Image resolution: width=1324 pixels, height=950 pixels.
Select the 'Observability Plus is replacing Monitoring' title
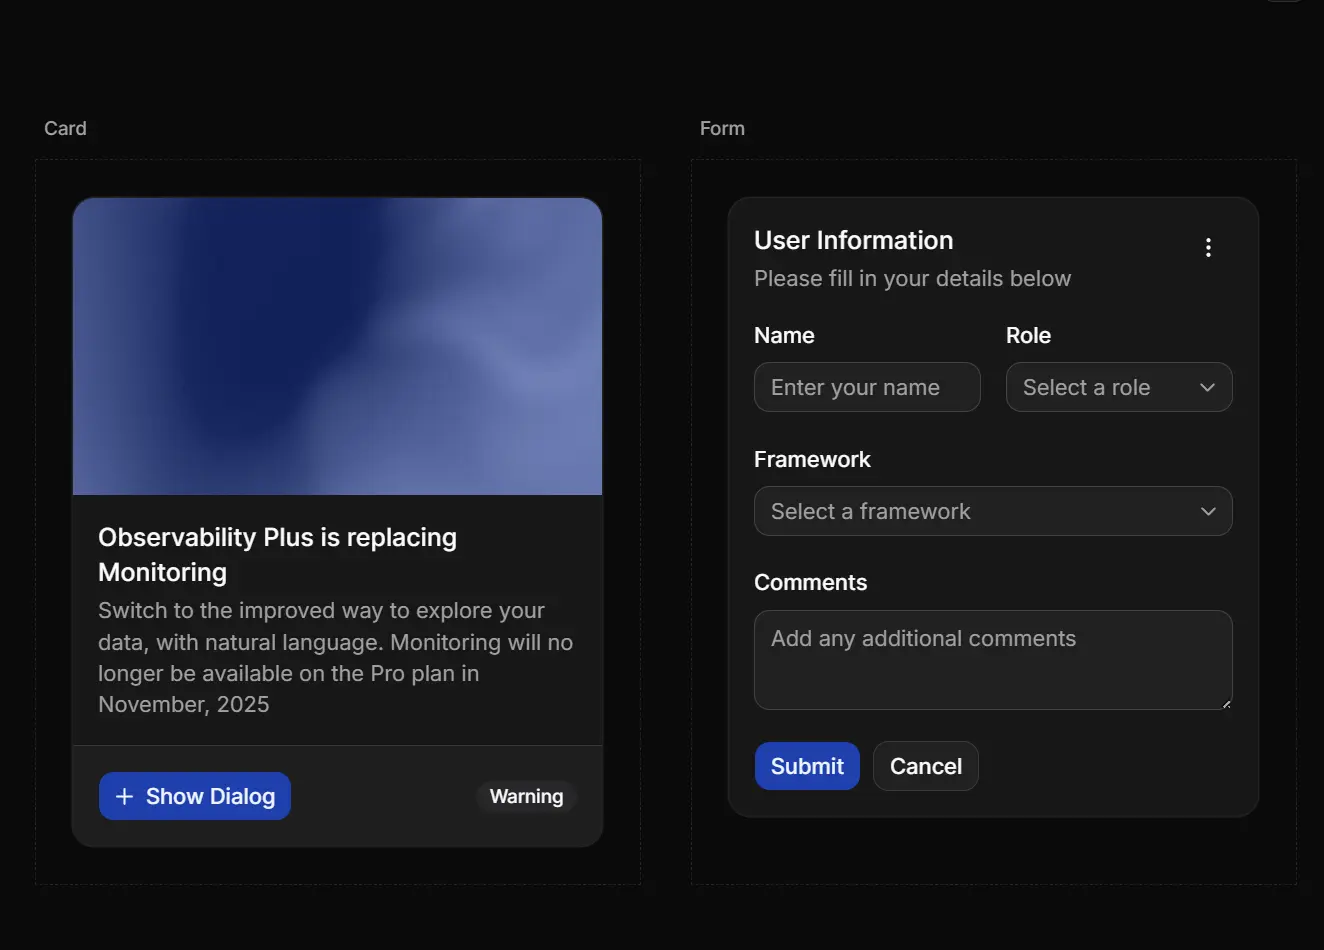click(277, 554)
